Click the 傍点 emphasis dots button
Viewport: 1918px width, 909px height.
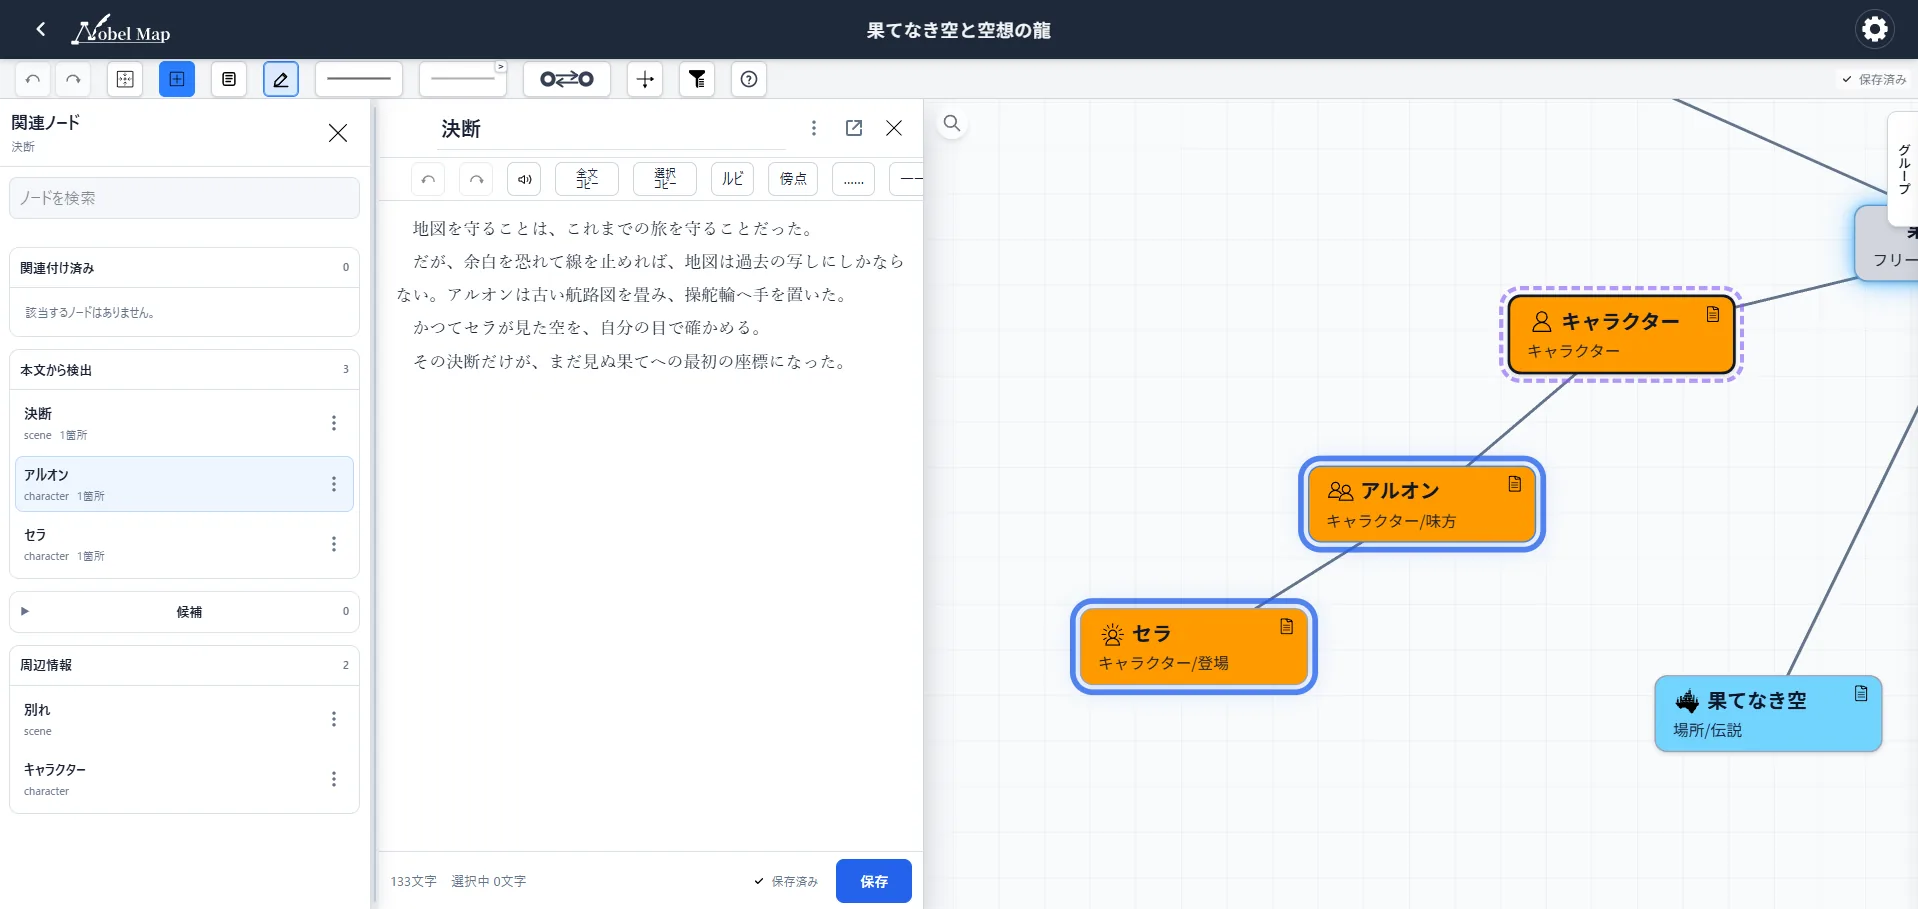tap(793, 179)
